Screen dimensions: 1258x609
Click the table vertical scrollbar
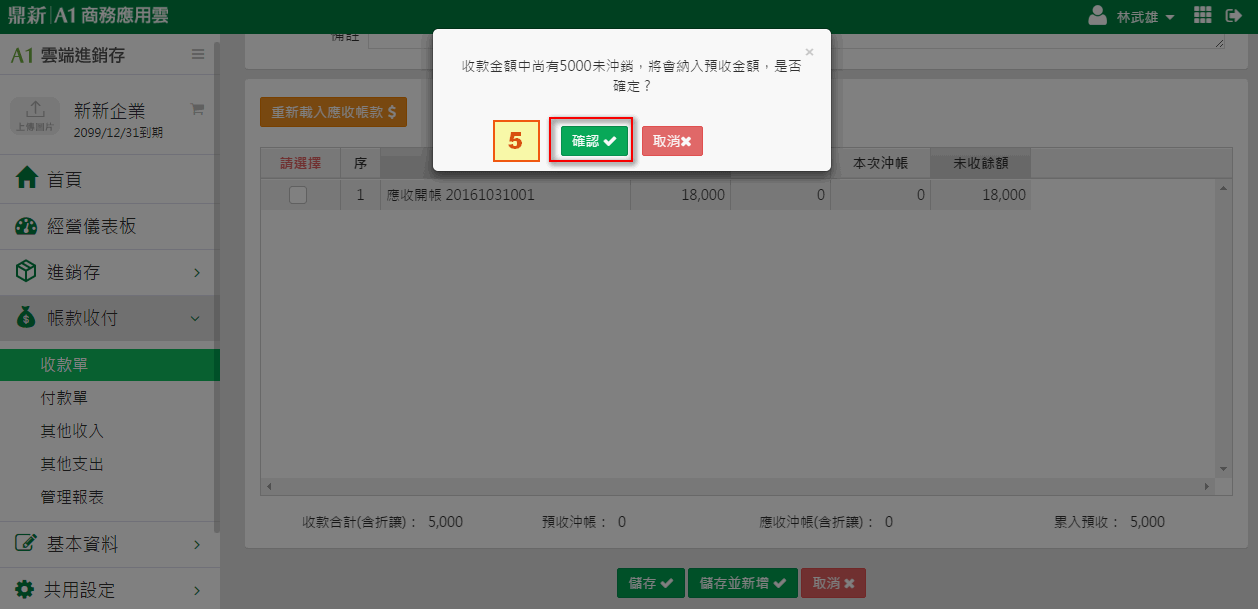coord(1223,329)
